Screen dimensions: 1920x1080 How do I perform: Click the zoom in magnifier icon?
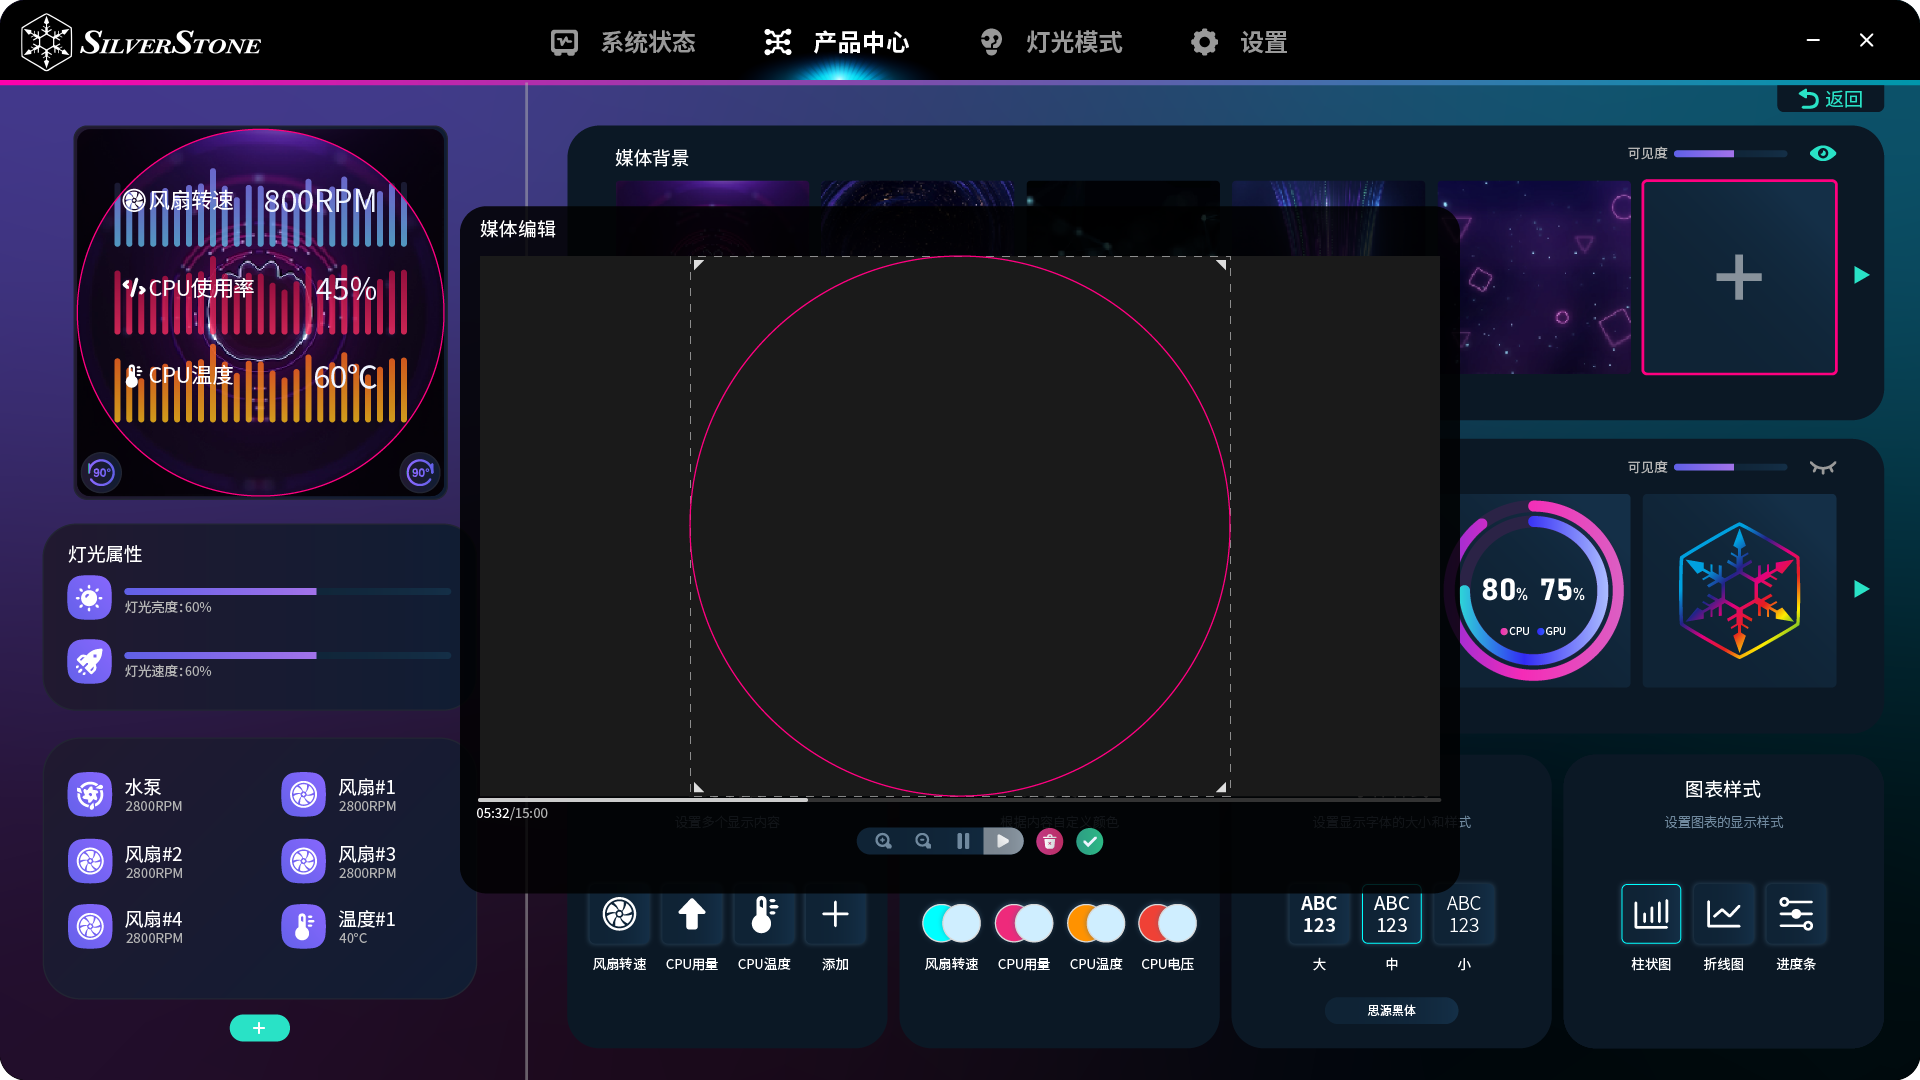click(883, 841)
